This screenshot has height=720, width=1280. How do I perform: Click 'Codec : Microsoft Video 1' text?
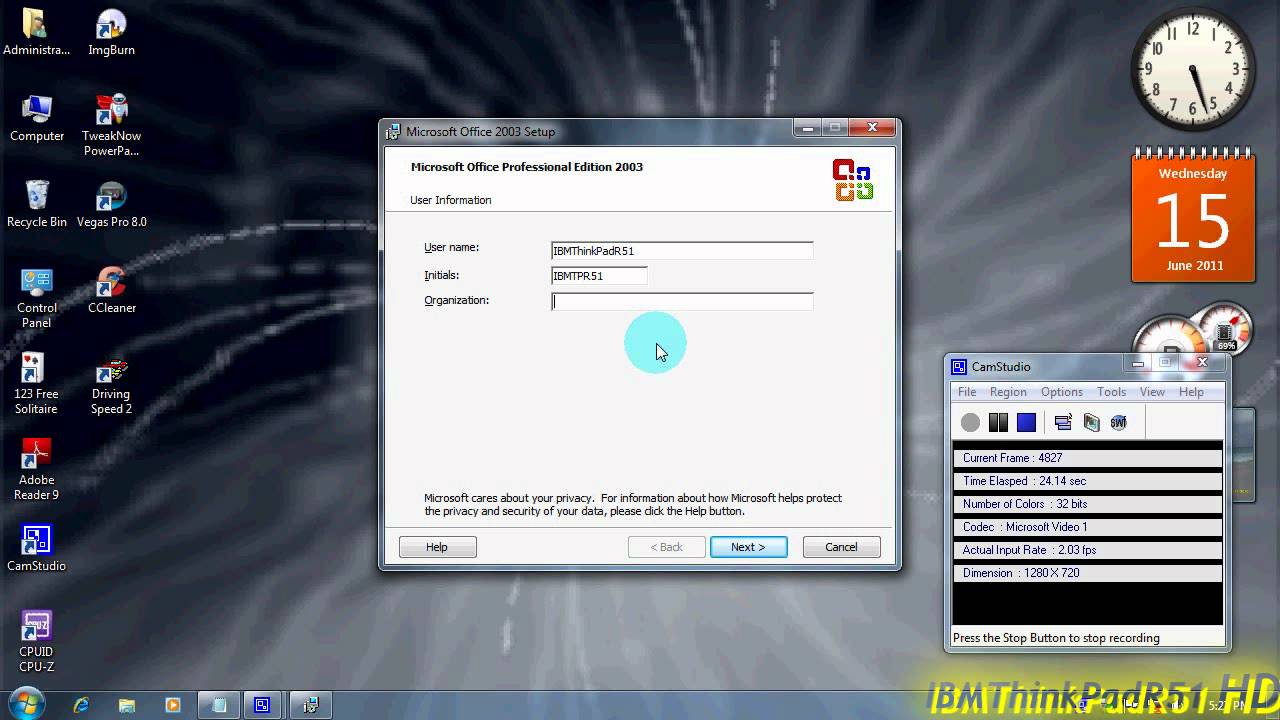click(x=1025, y=527)
